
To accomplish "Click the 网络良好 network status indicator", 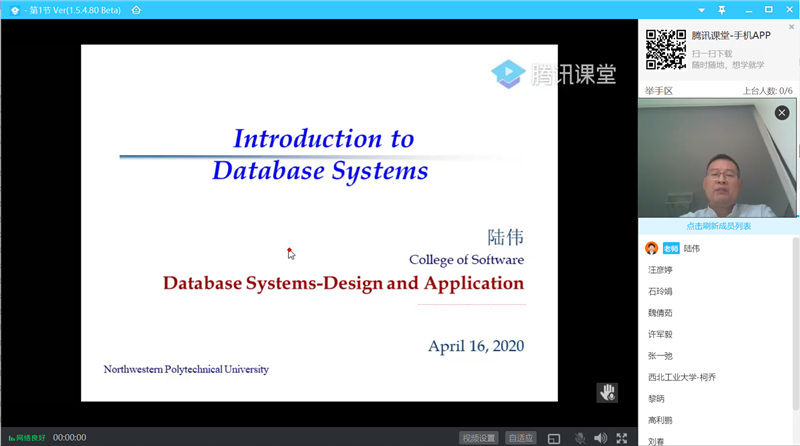I will point(27,438).
